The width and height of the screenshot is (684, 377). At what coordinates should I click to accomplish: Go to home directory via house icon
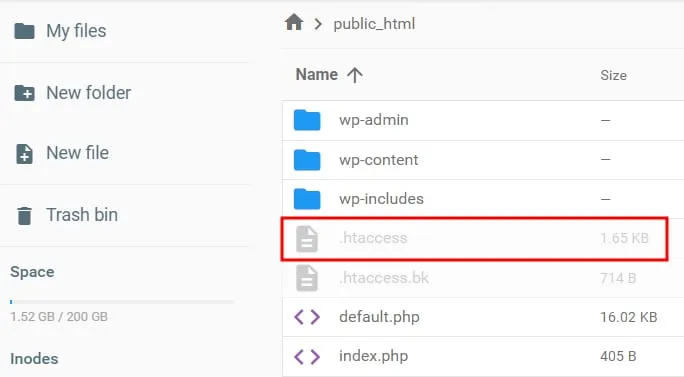coord(294,22)
